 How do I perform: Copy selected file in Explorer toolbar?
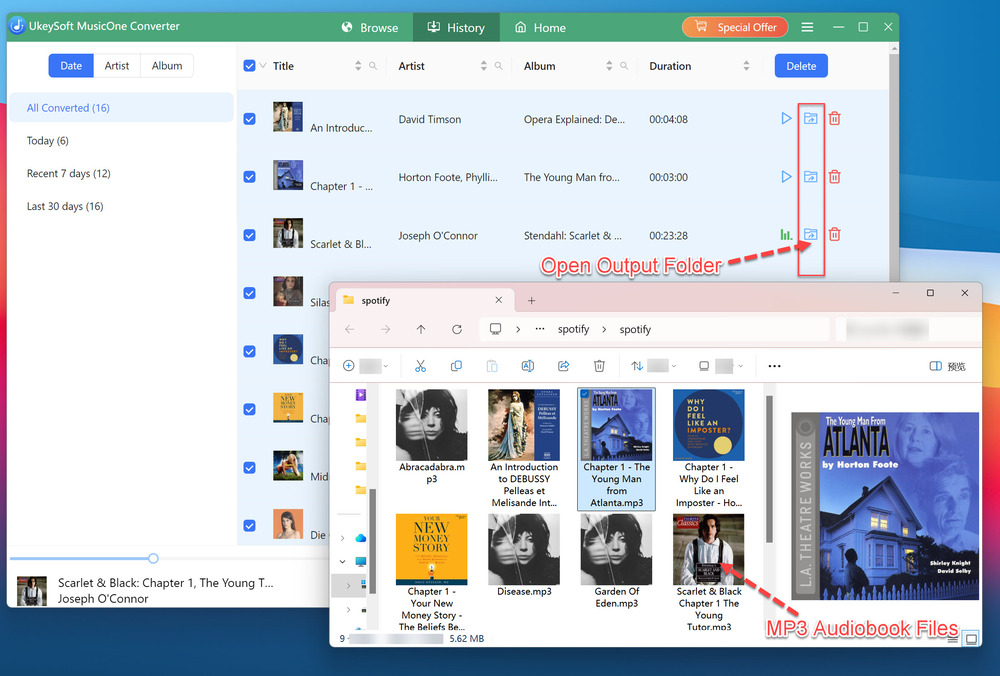pos(456,366)
